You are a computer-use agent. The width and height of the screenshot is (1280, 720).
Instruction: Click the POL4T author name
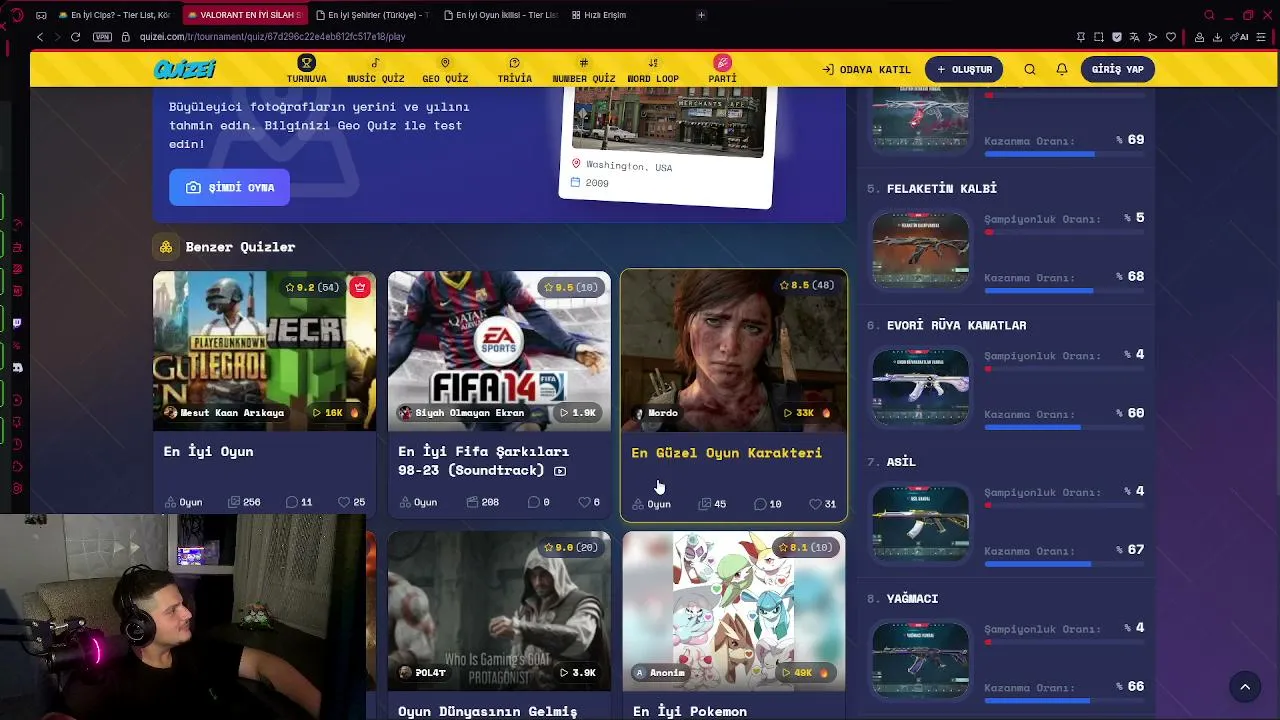point(423,672)
